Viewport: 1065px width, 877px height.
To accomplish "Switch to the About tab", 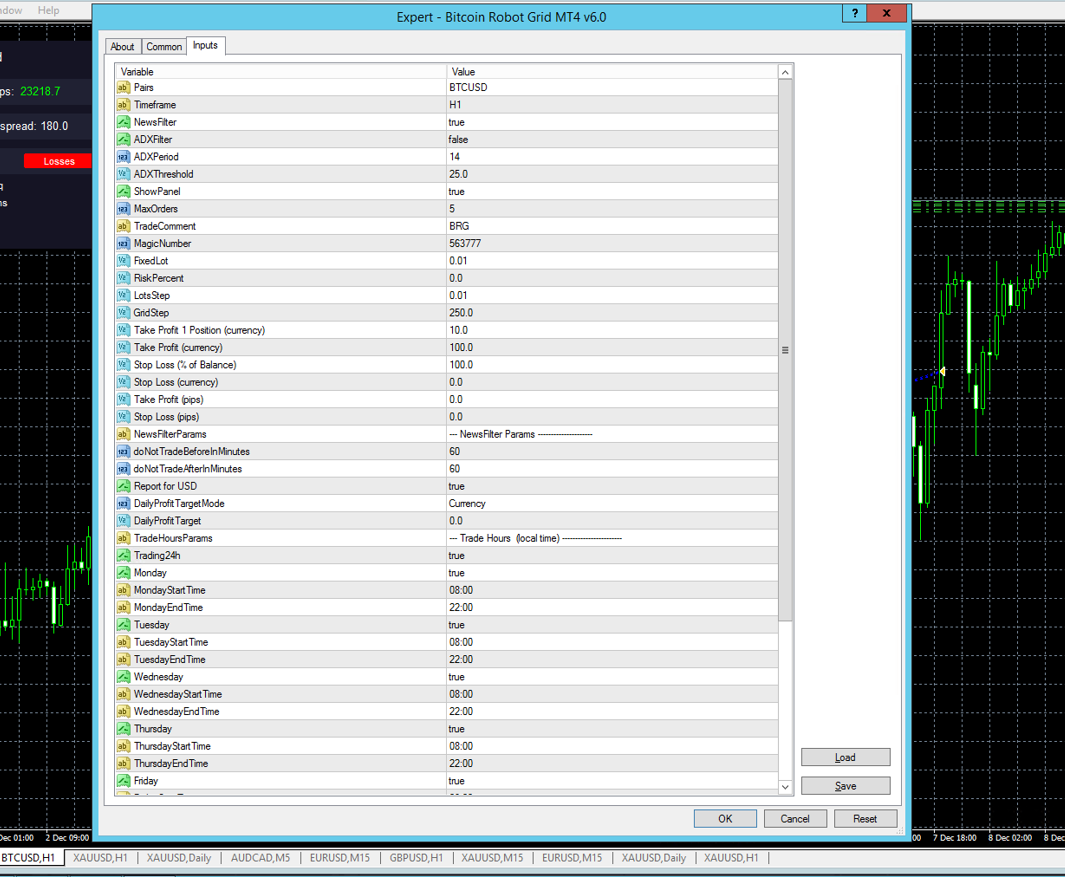I will point(122,47).
